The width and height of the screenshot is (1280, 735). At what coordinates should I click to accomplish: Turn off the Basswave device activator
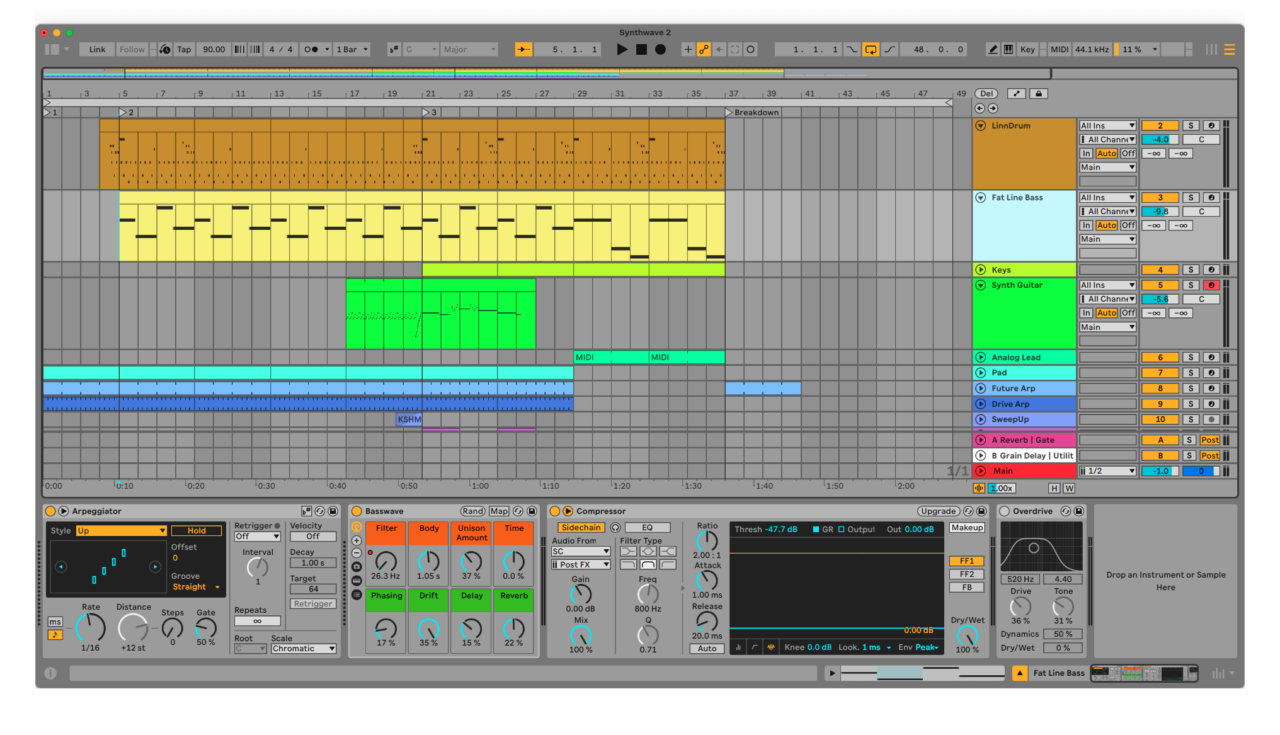(x=356, y=511)
